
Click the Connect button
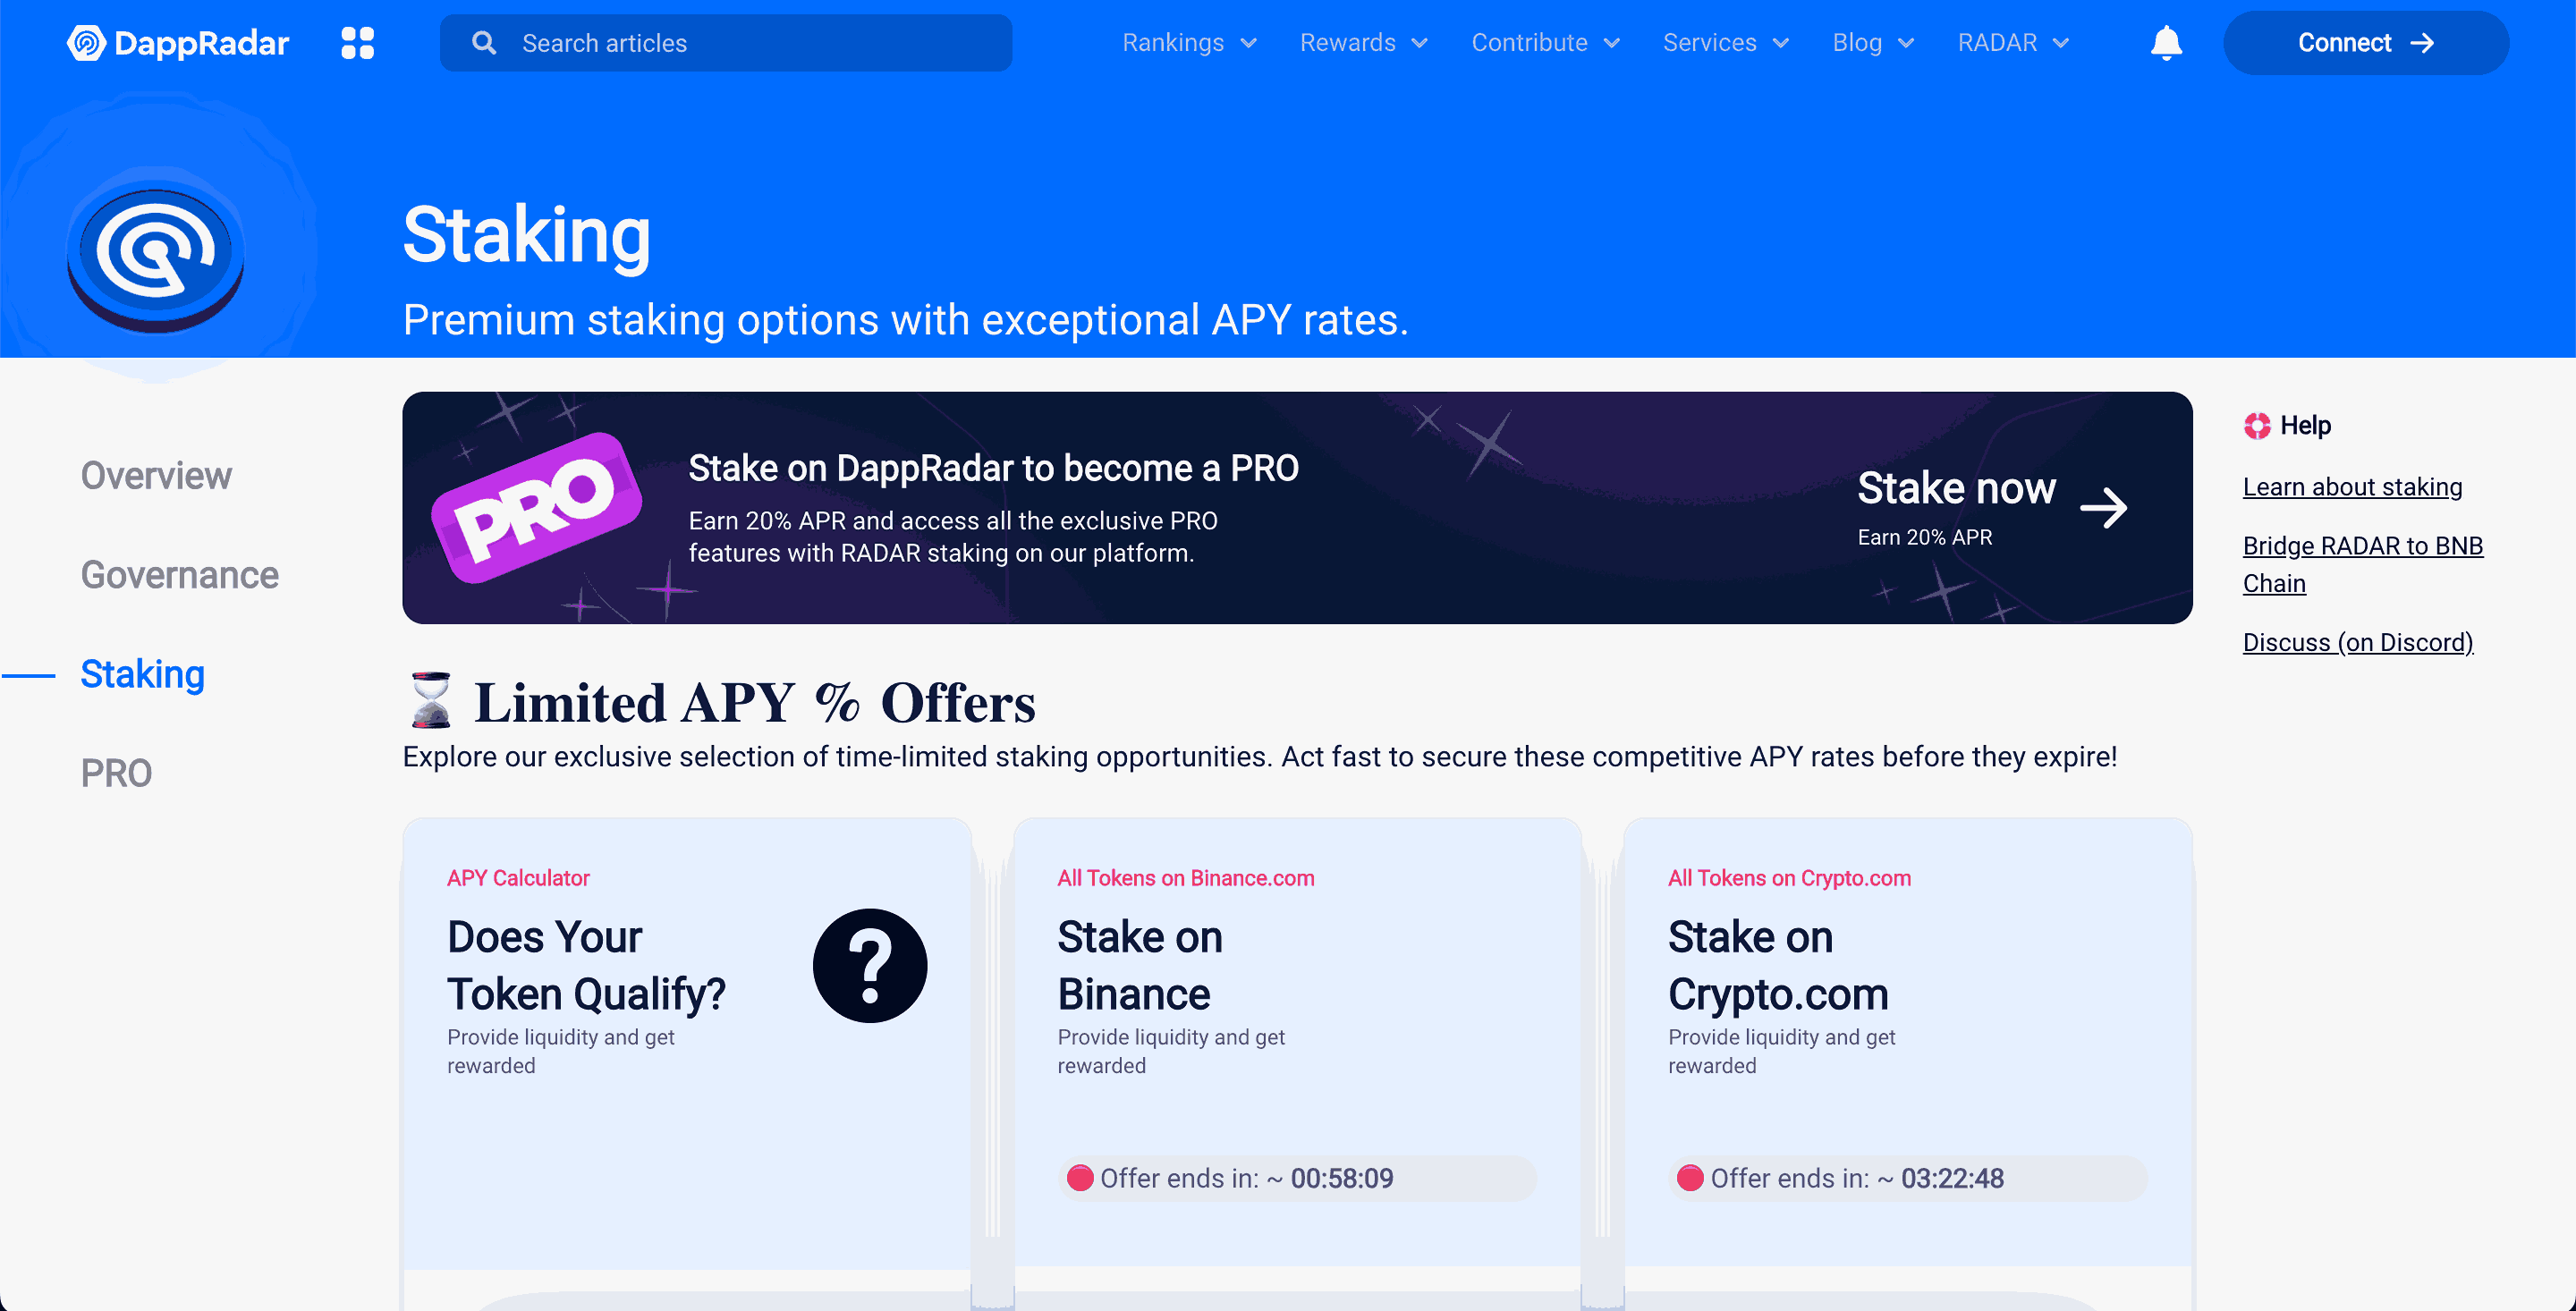pos(2365,43)
